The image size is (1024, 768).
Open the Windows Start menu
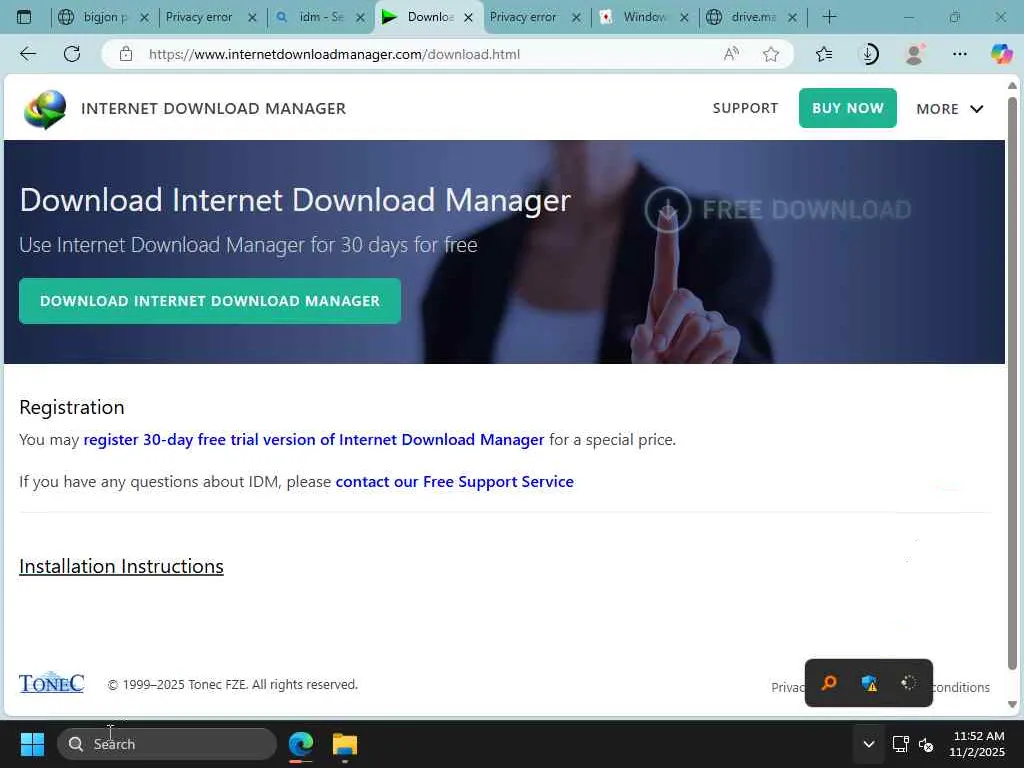click(32, 744)
